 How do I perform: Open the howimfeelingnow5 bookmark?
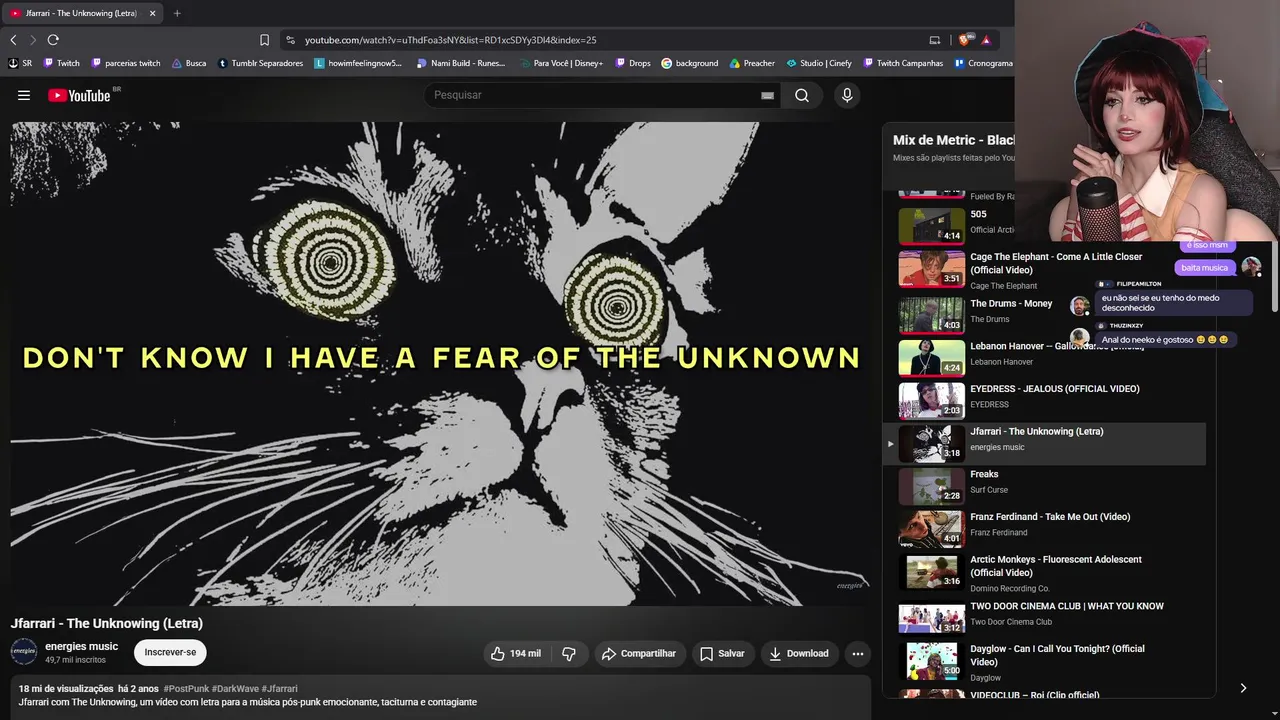(358, 63)
